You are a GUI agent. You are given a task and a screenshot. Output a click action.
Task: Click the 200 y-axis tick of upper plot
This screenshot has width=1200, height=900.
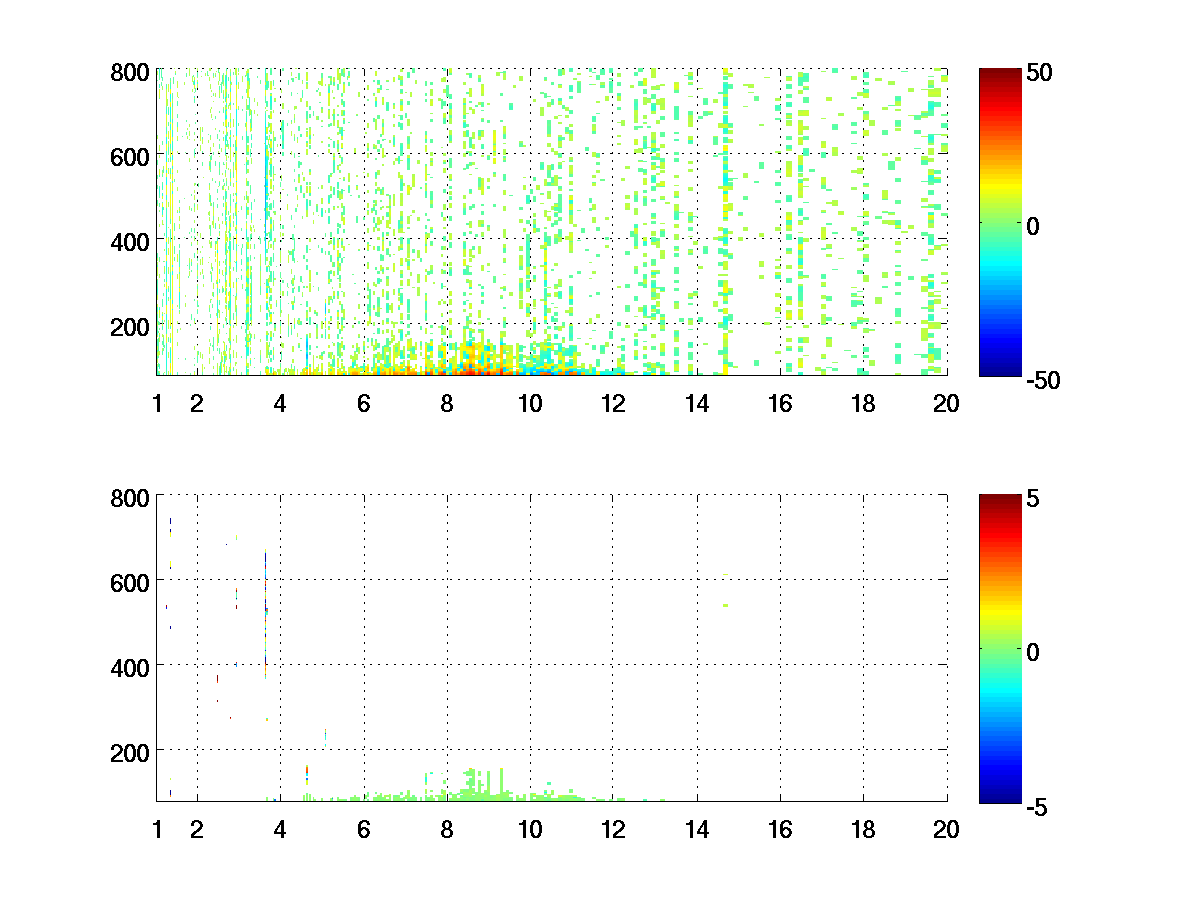point(130,326)
